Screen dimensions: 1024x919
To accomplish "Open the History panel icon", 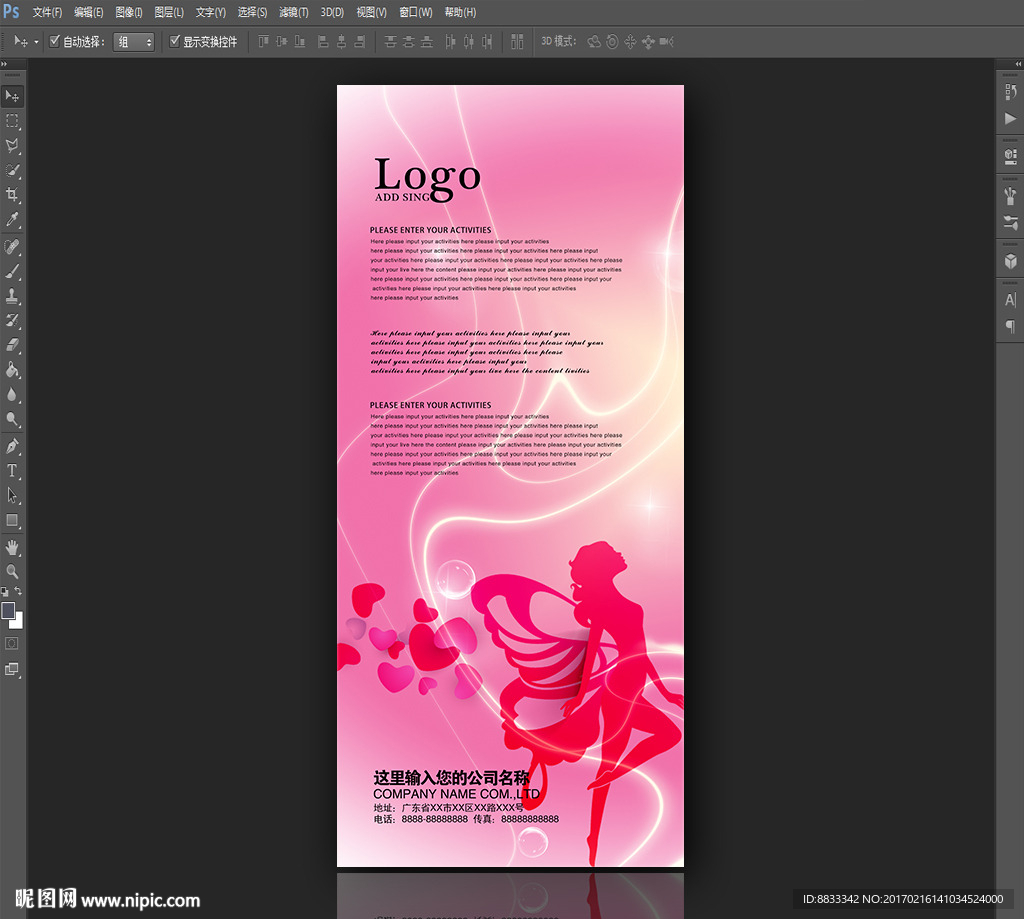I will [x=1010, y=92].
